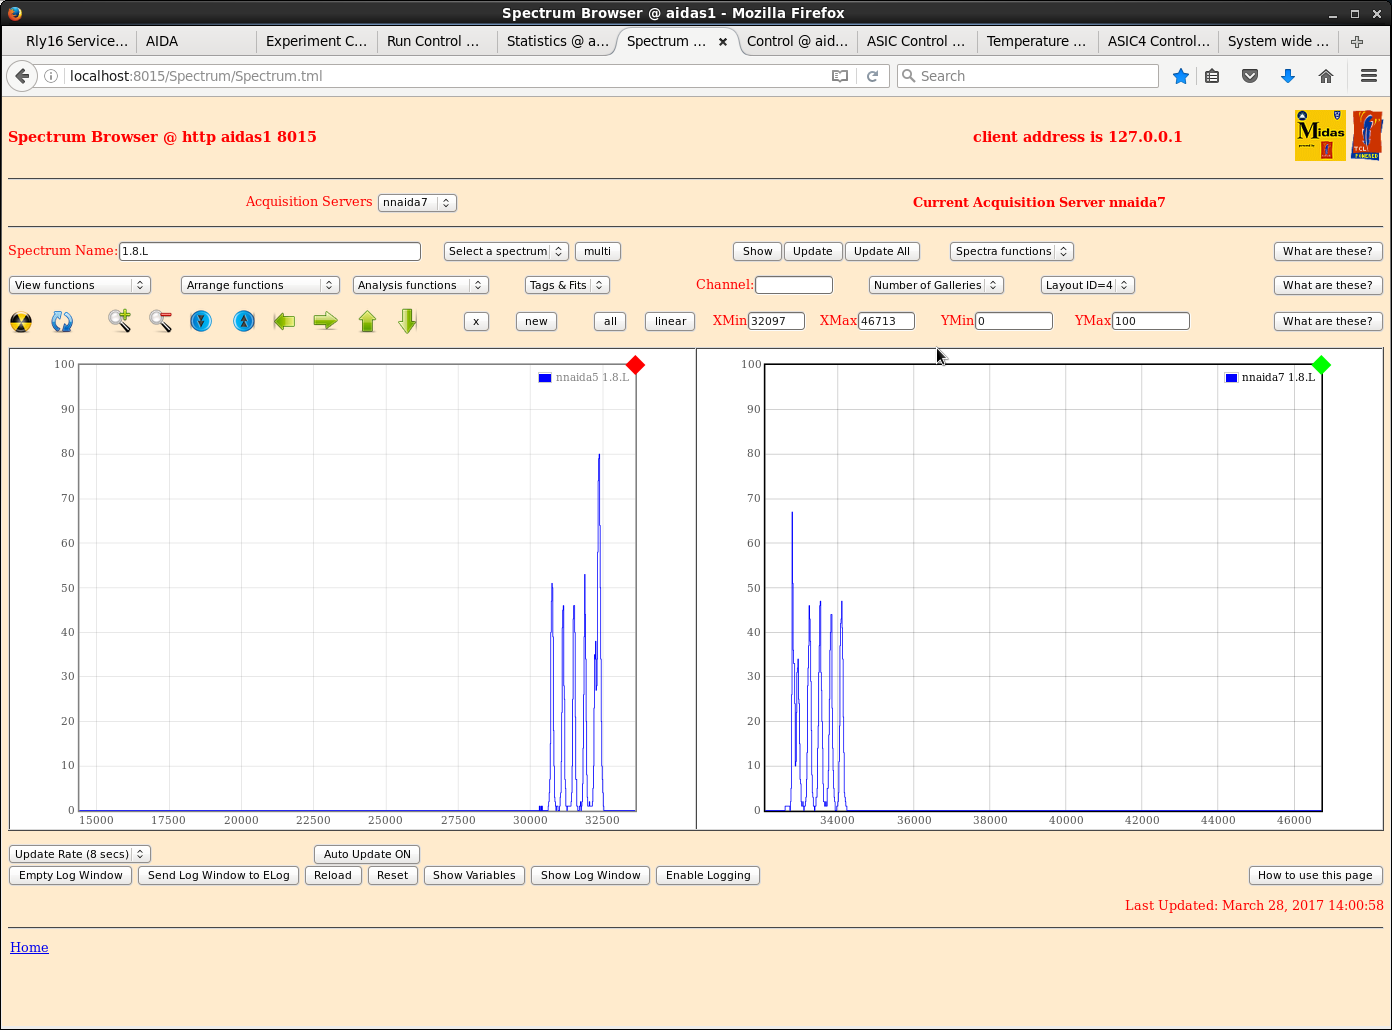This screenshot has width=1392, height=1030.
Task: Click the multi button
Action: (x=597, y=251)
